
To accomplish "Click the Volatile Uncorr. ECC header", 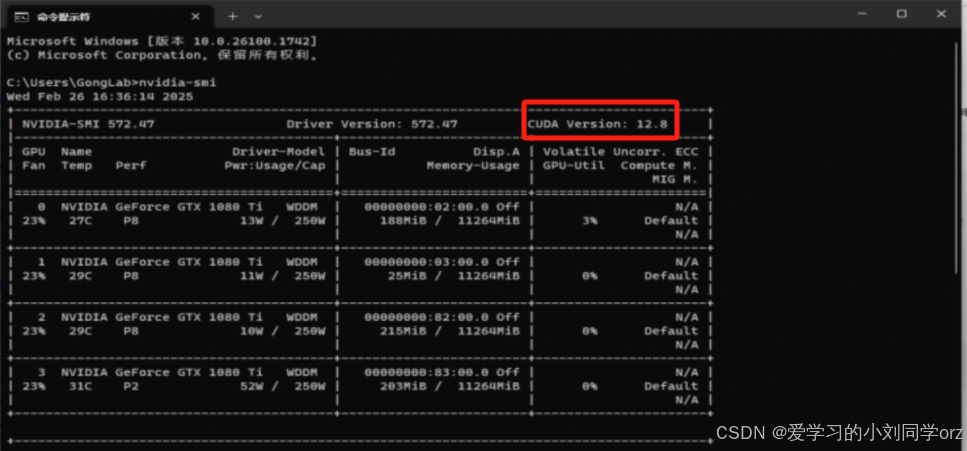I will coord(620,152).
